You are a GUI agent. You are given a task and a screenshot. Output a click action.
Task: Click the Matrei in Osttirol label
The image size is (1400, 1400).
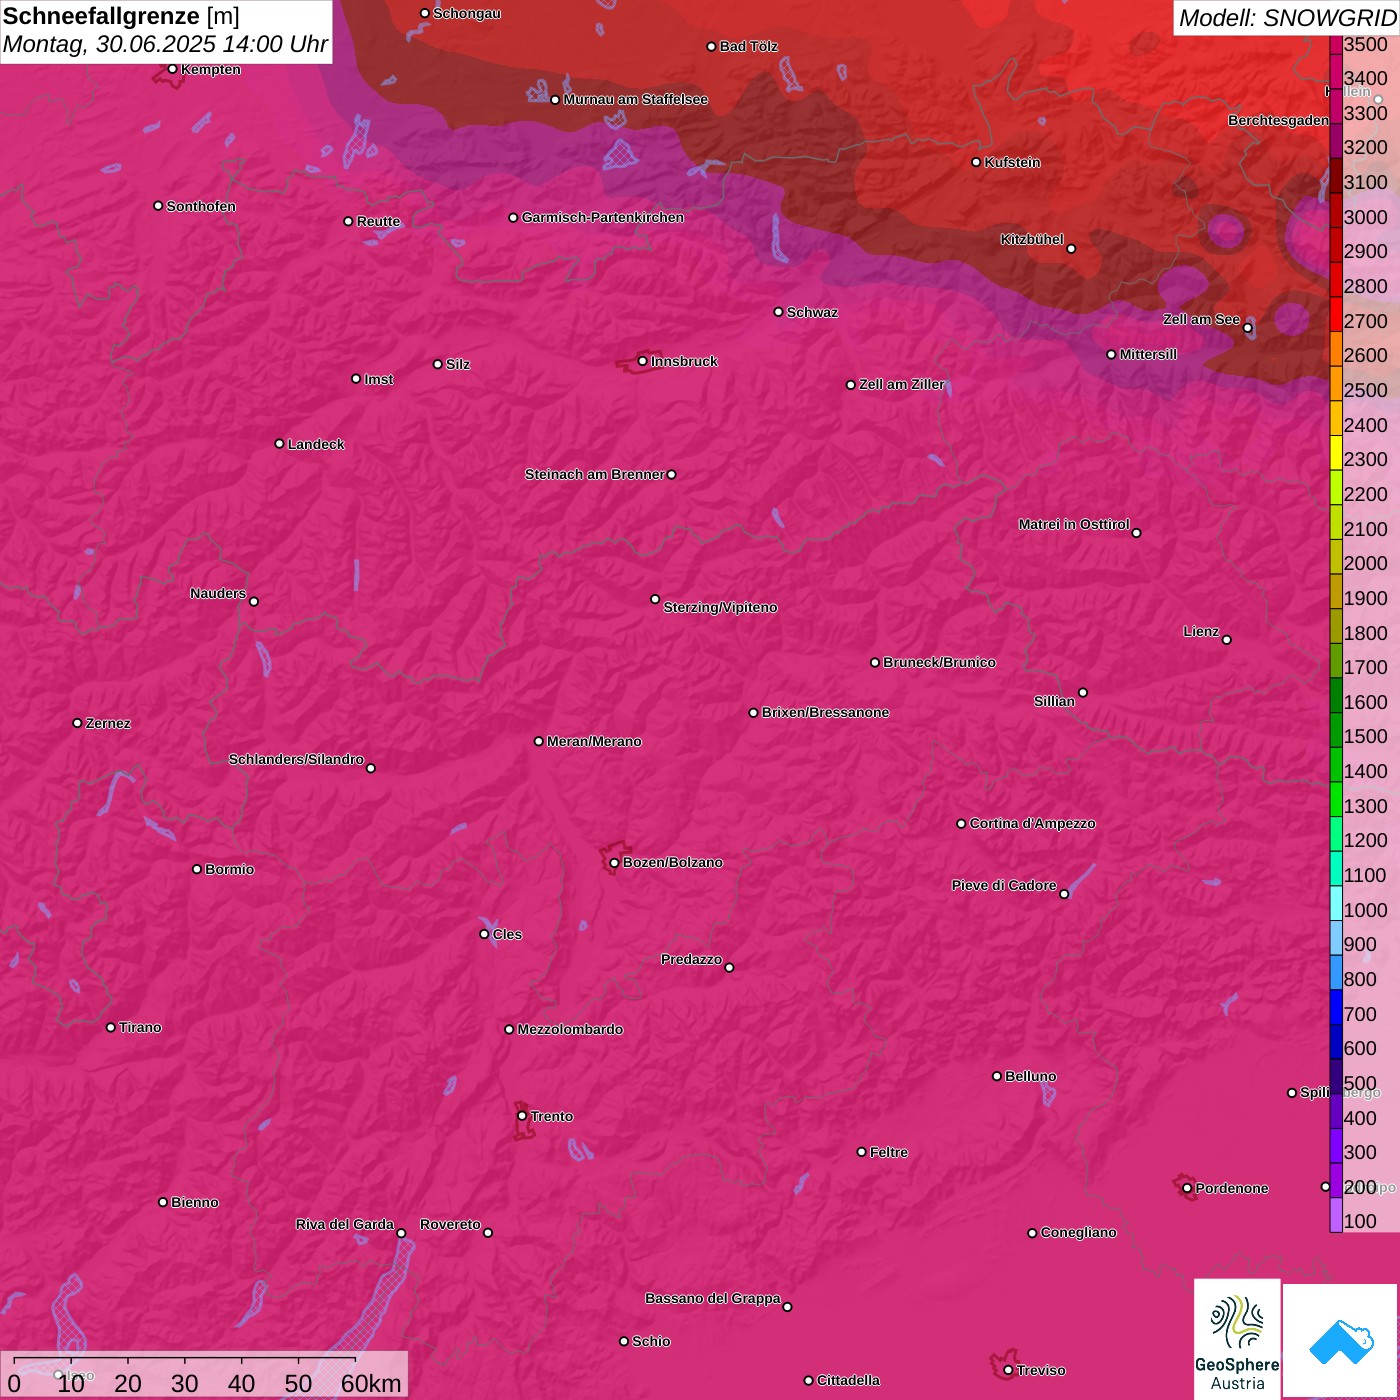(x=1074, y=524)
